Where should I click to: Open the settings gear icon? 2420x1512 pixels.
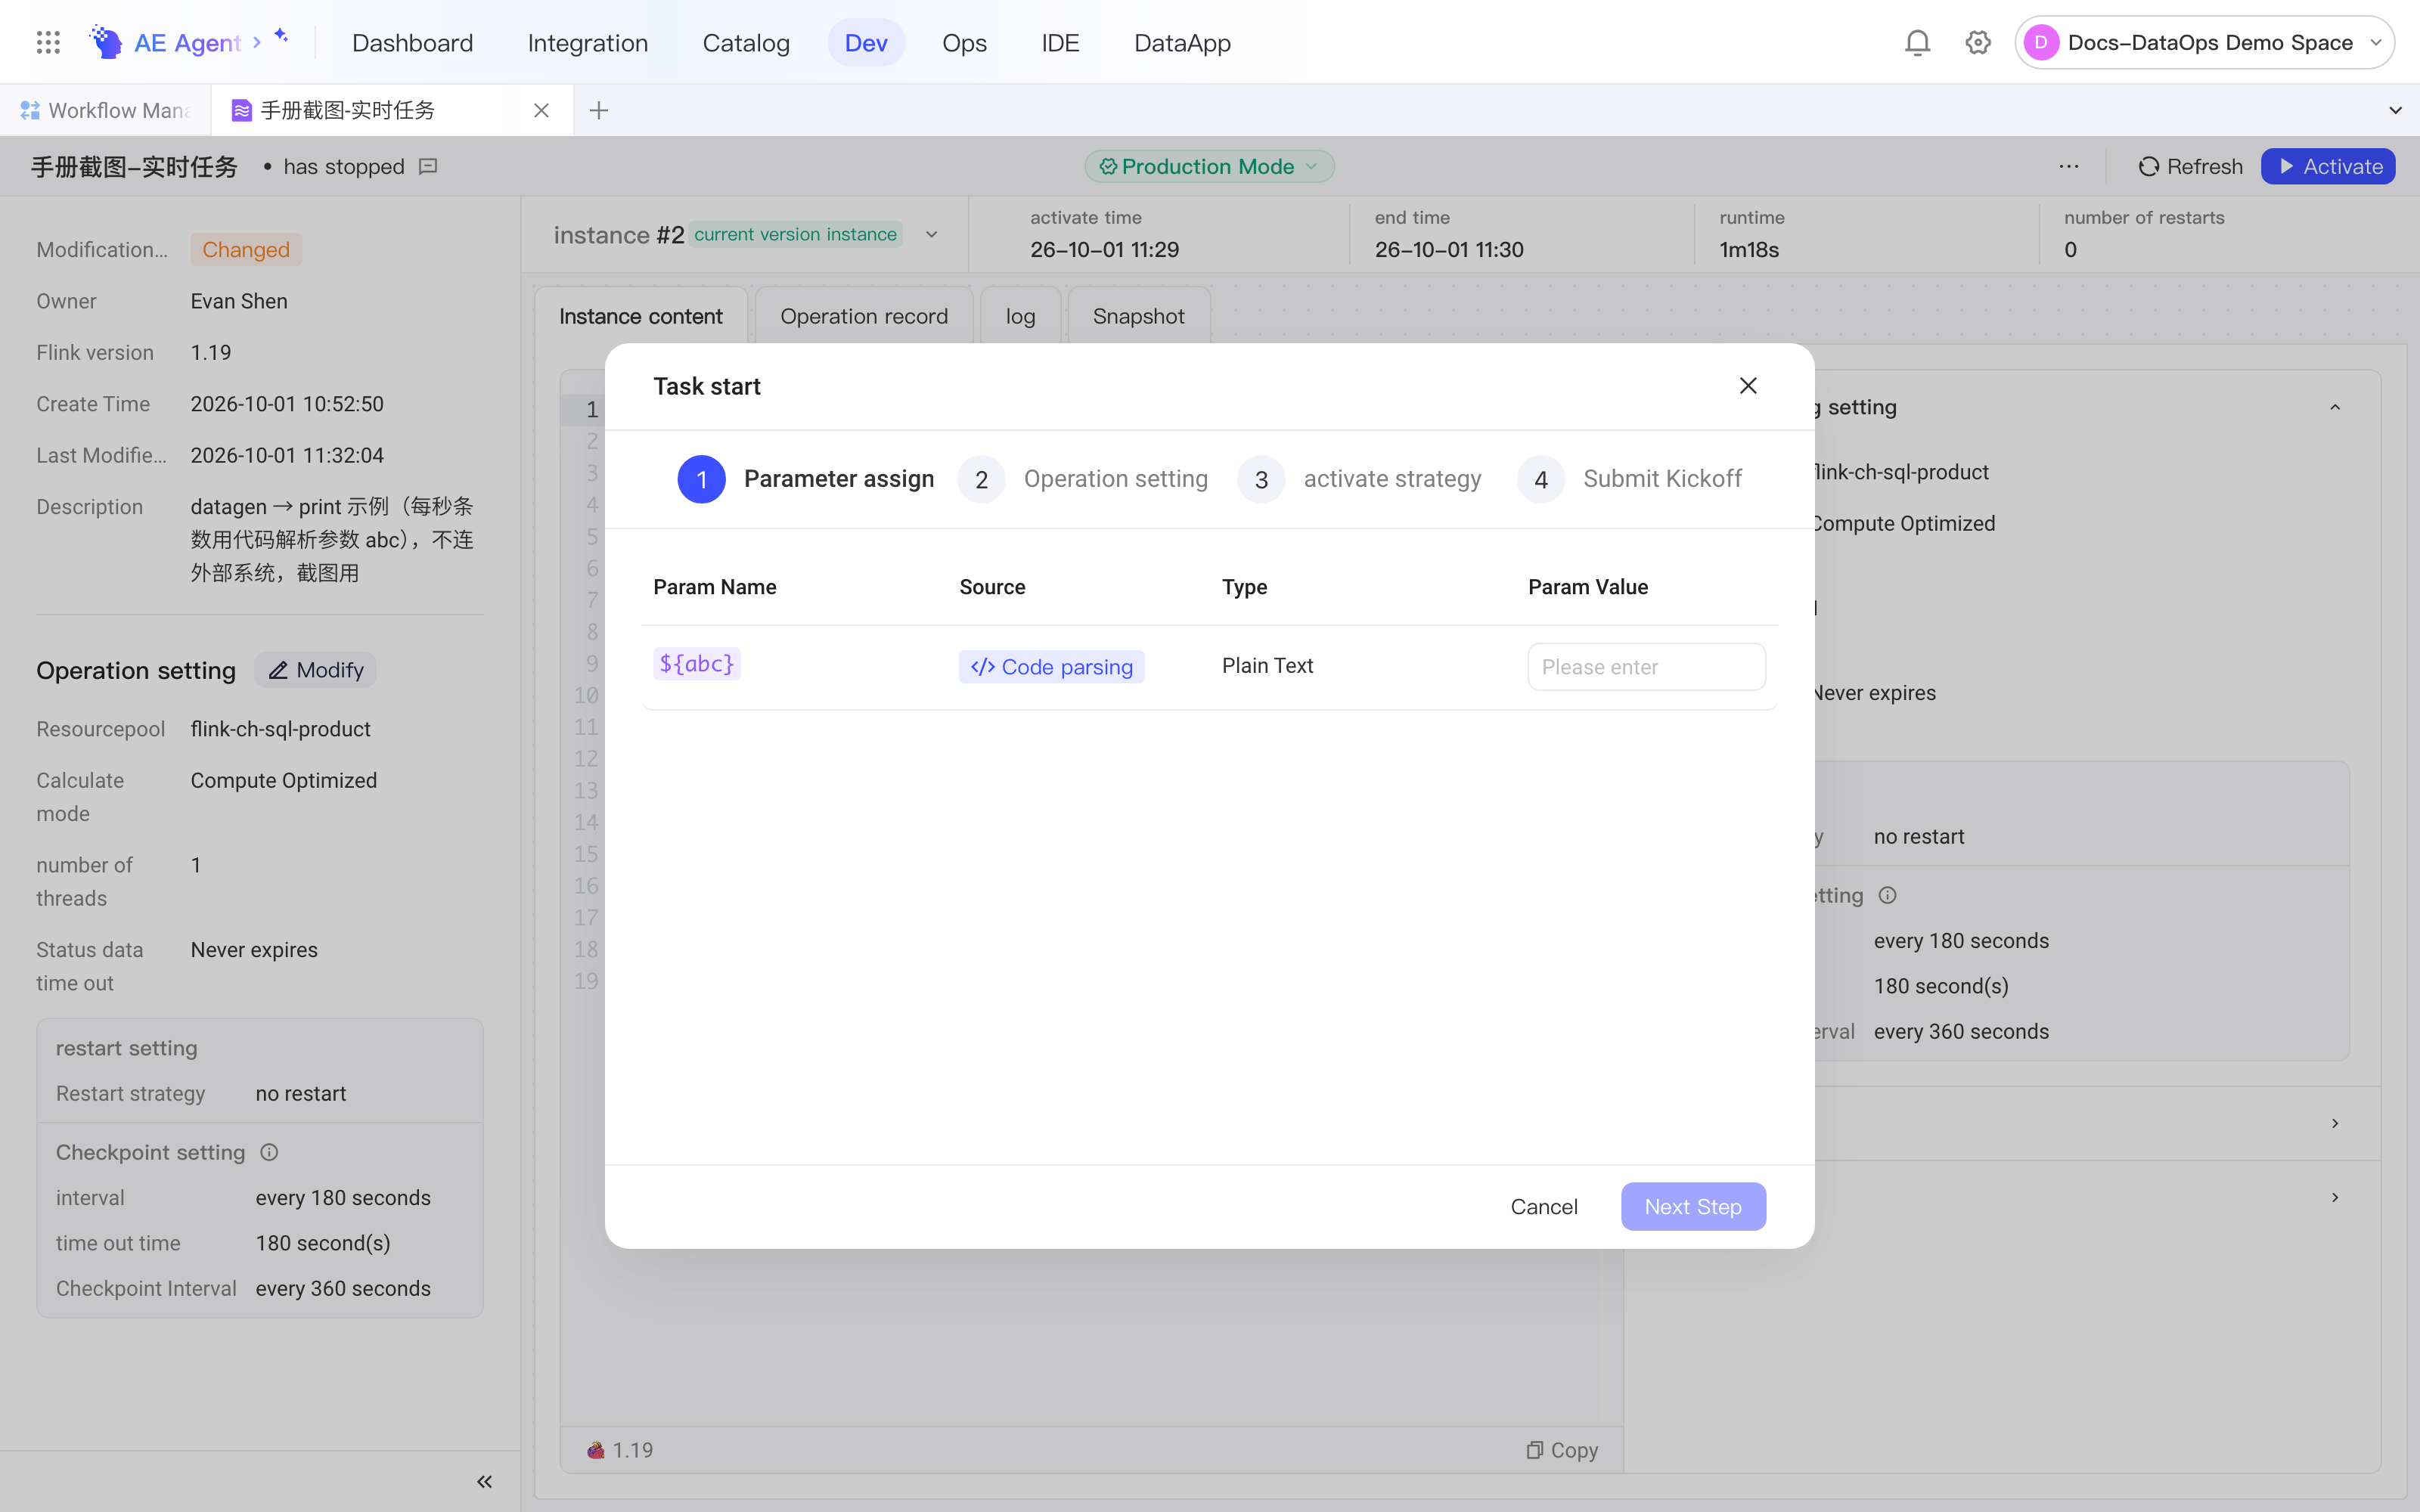click(x=1978, y=42)
